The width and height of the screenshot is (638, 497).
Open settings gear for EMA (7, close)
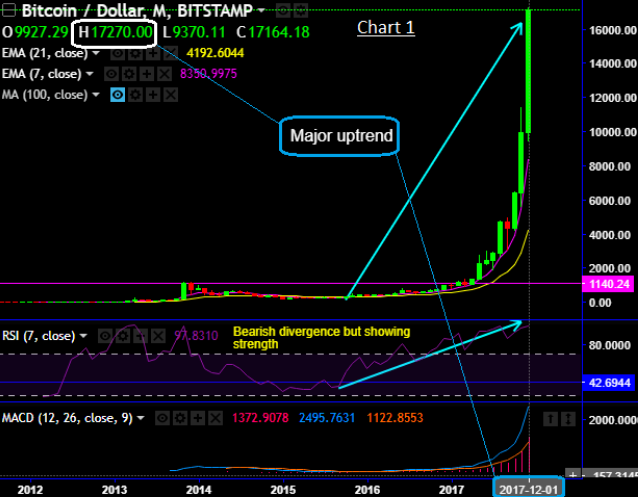129,74
